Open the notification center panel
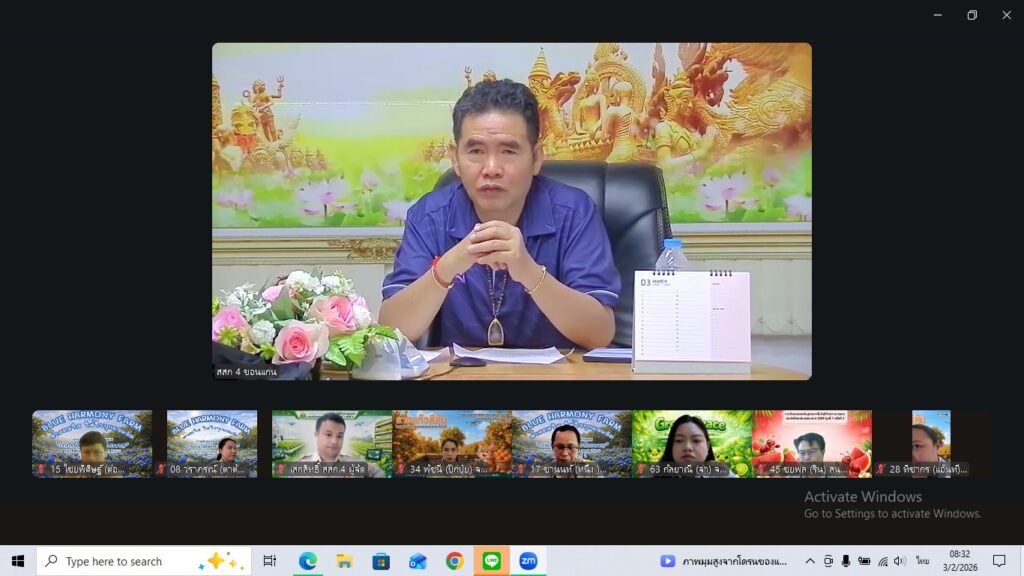Screen dimensions: 1024x576 999,561
